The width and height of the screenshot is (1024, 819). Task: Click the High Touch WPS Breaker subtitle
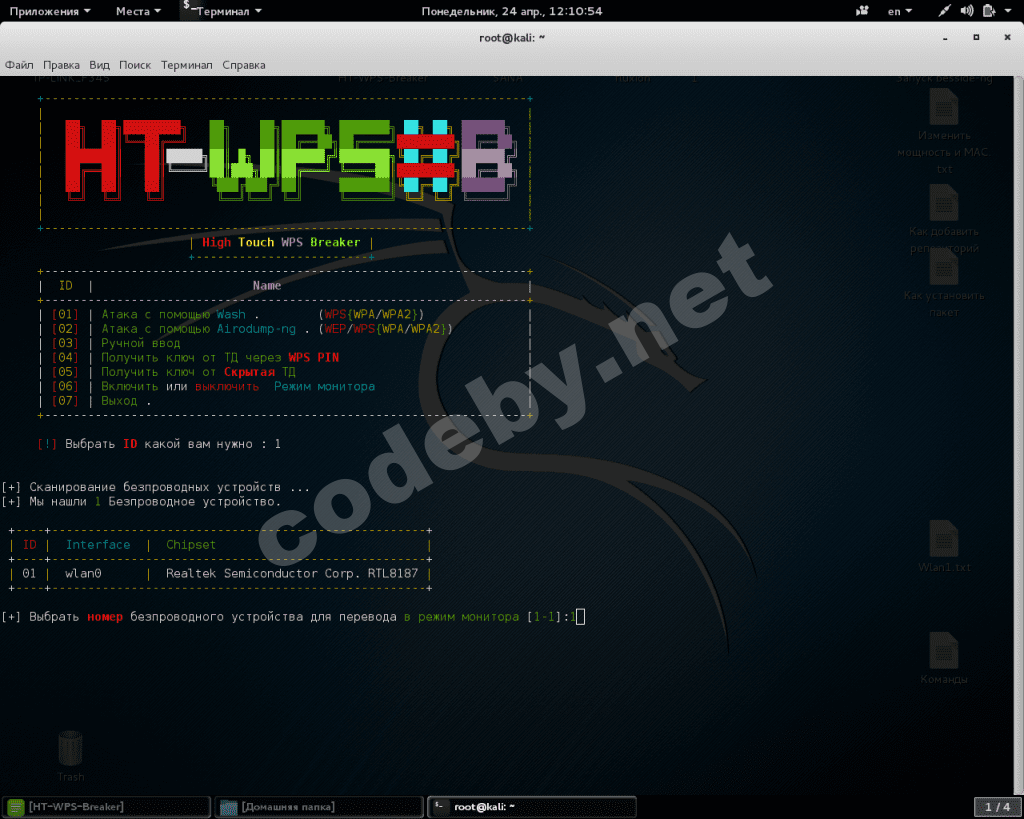click(281, 242)
